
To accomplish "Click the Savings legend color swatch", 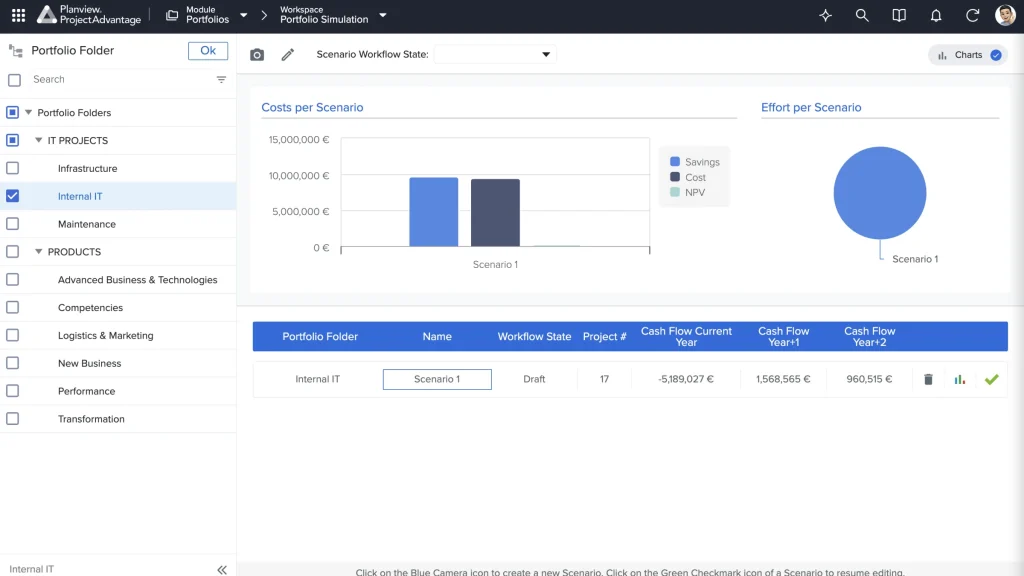I will 675,161.
